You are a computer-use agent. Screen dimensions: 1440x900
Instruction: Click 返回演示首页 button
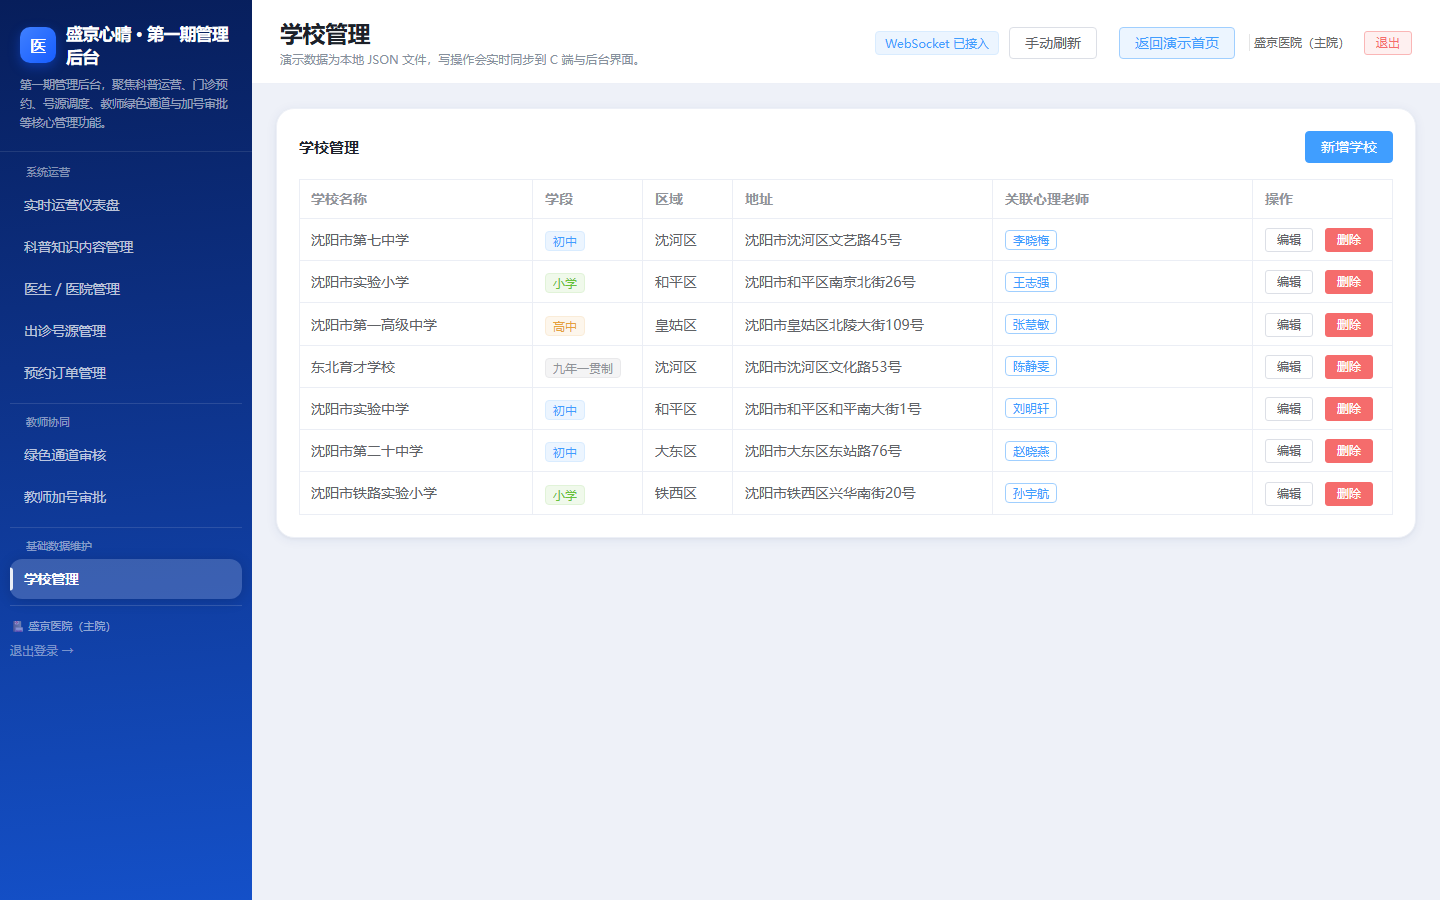(x=1177, y=43)
